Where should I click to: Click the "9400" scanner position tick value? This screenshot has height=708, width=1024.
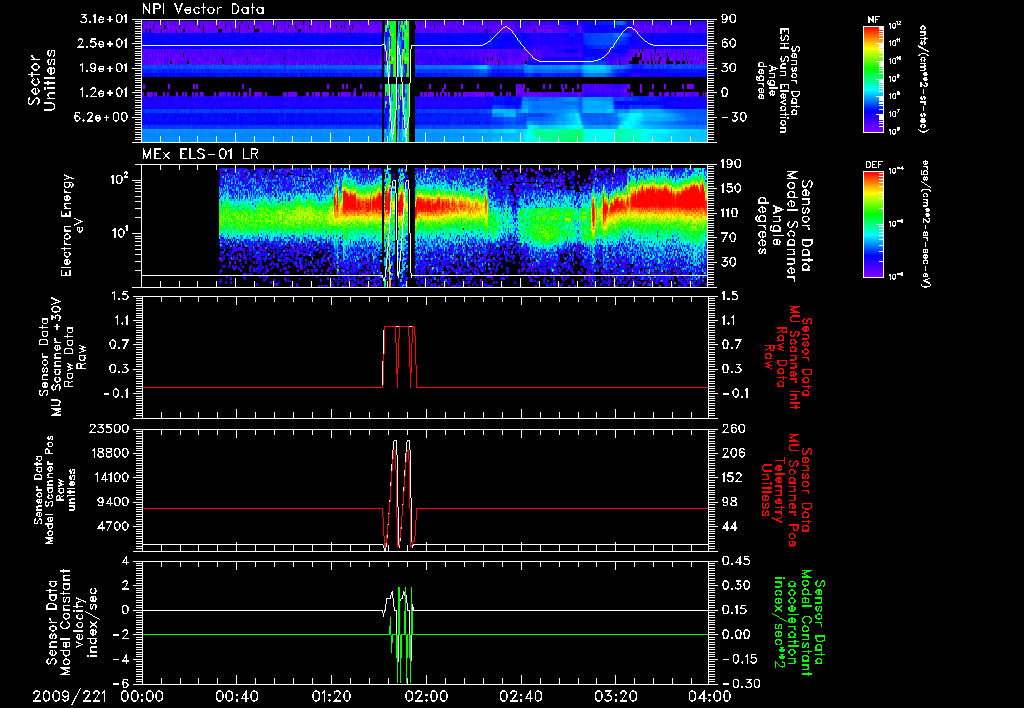click(114, 502)
